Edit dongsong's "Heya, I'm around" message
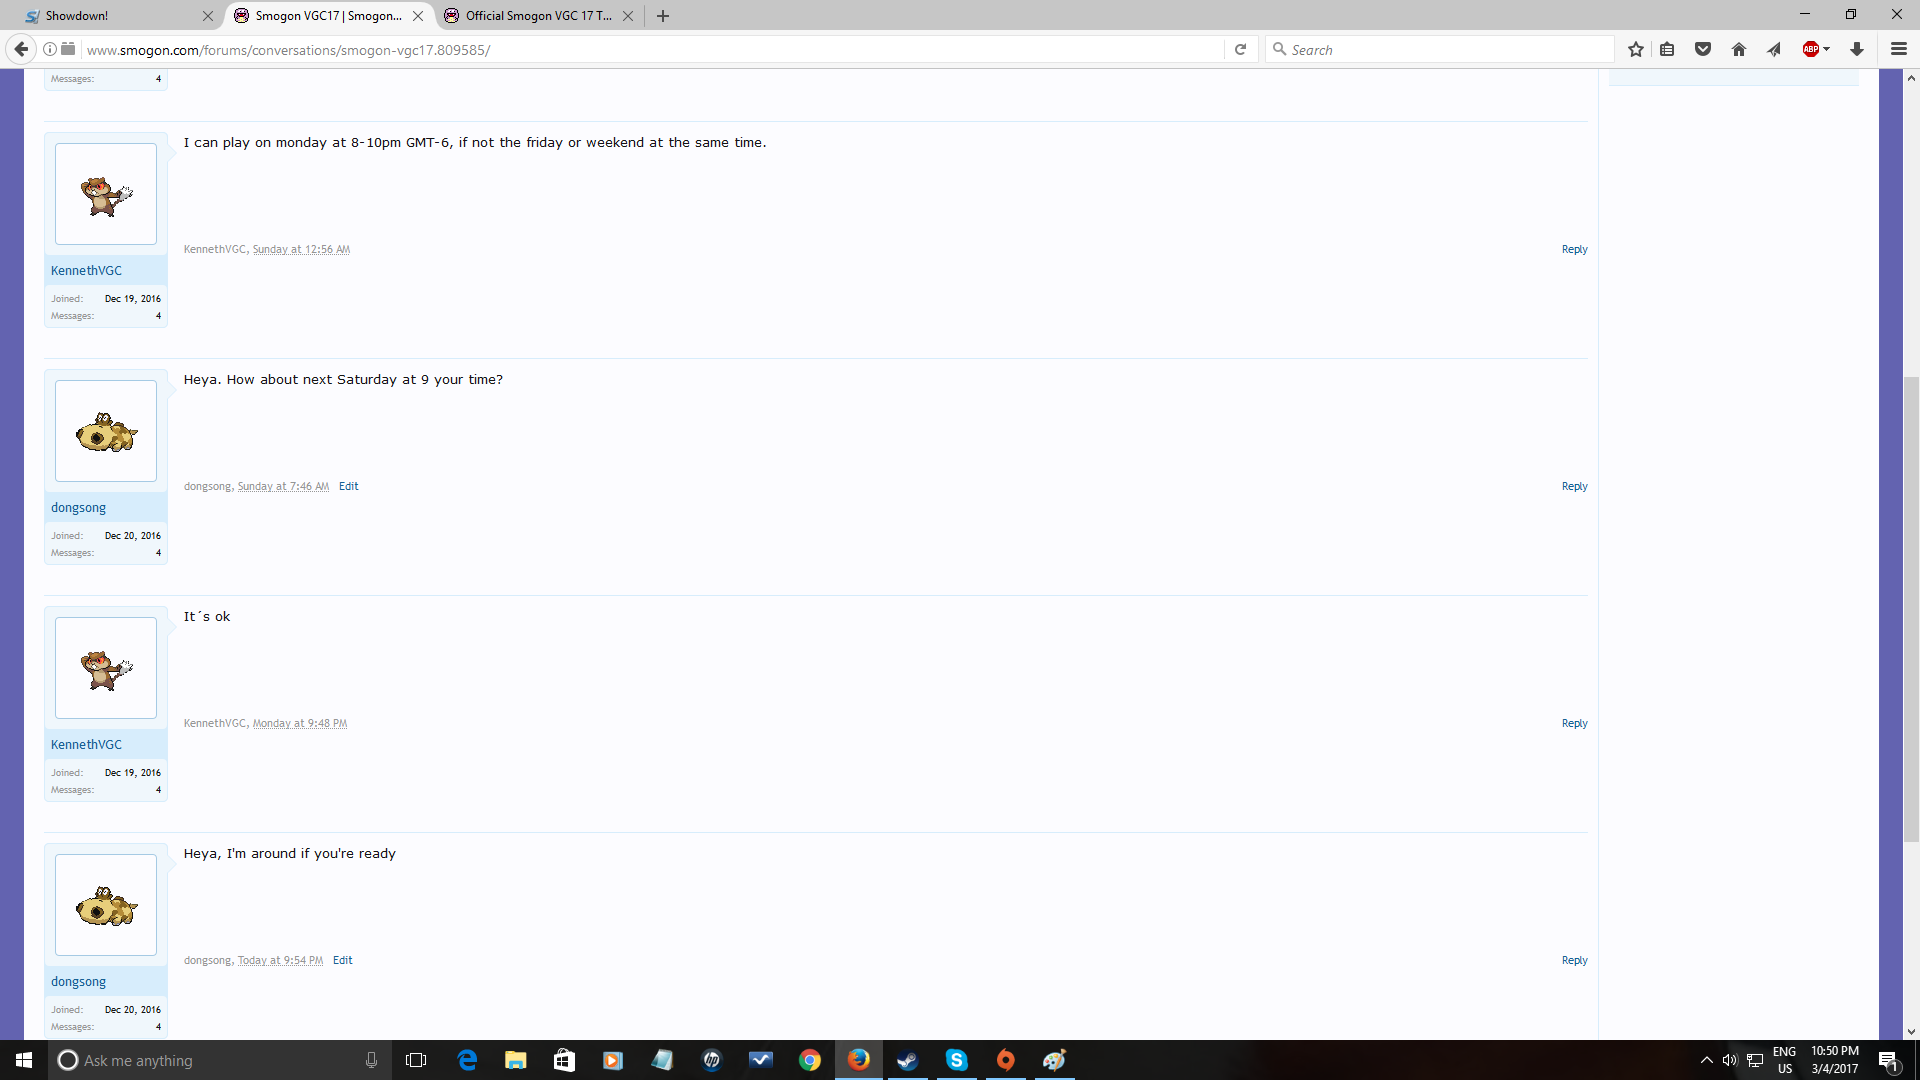Screen dimensions: 1920x1080 click(x=342, y=960)
